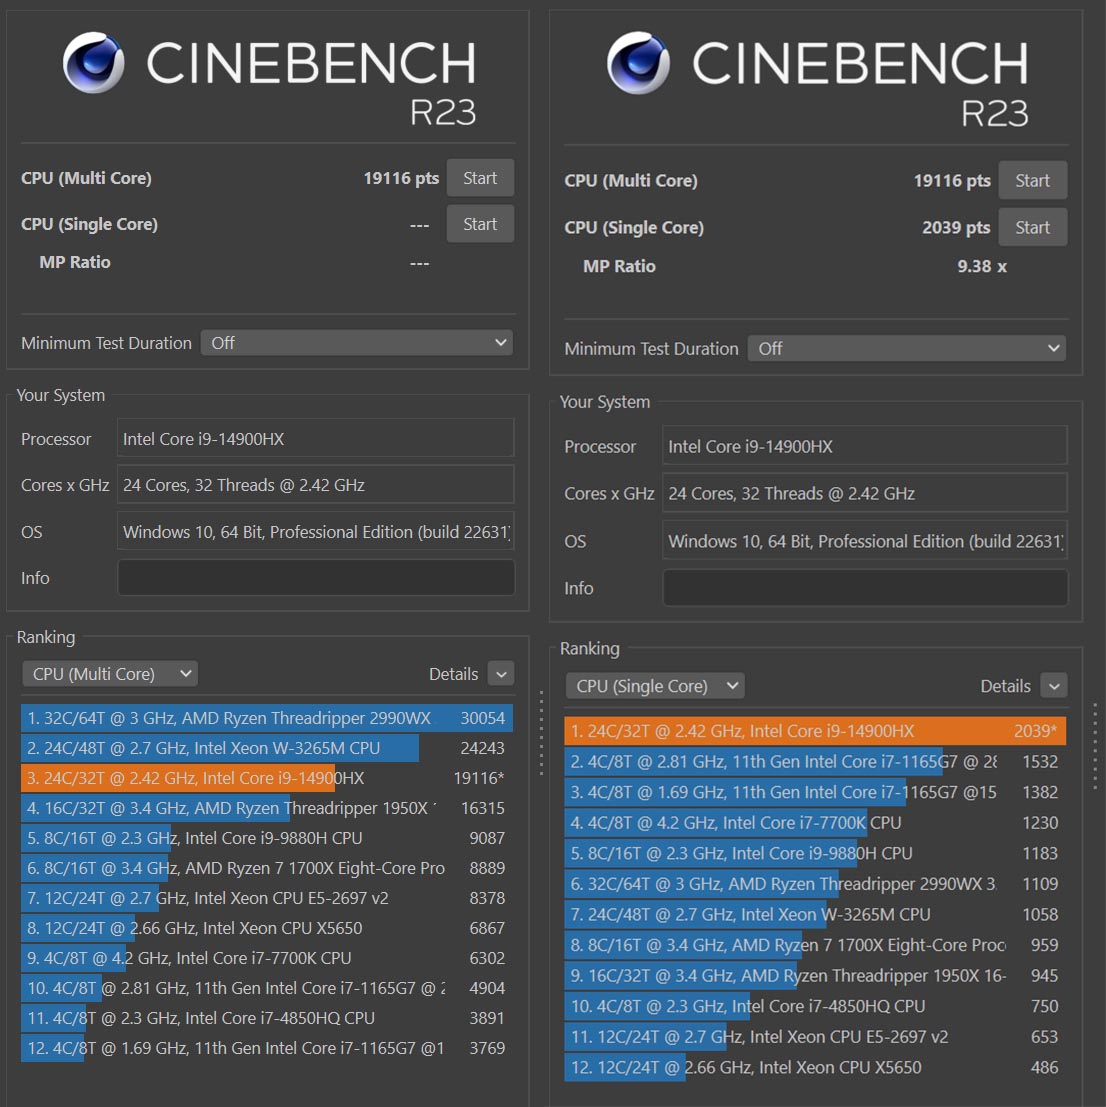Select the Threadripper 1950X row scoring 945
Screen dimensions: 1106x1107
815,976
